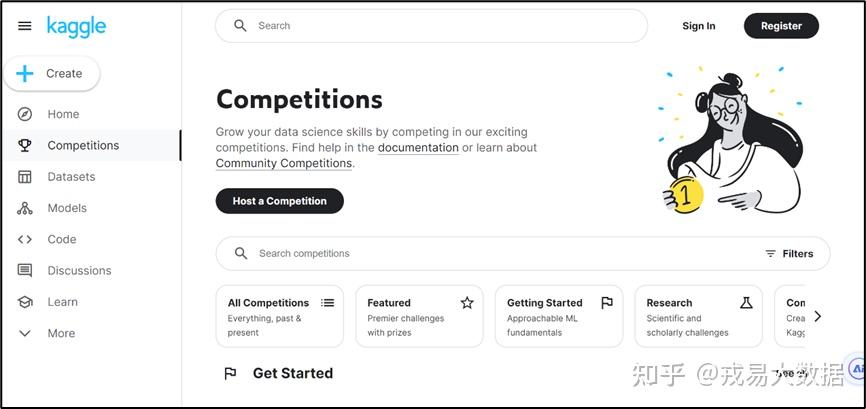866x409 pixels.
Task: Select the Research category card
Action: pyautogui.click(x=699, y=316)
